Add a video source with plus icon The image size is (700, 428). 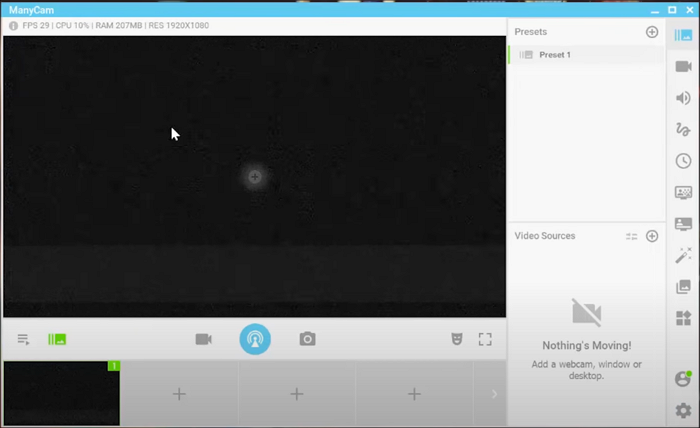tap(652, 236)
